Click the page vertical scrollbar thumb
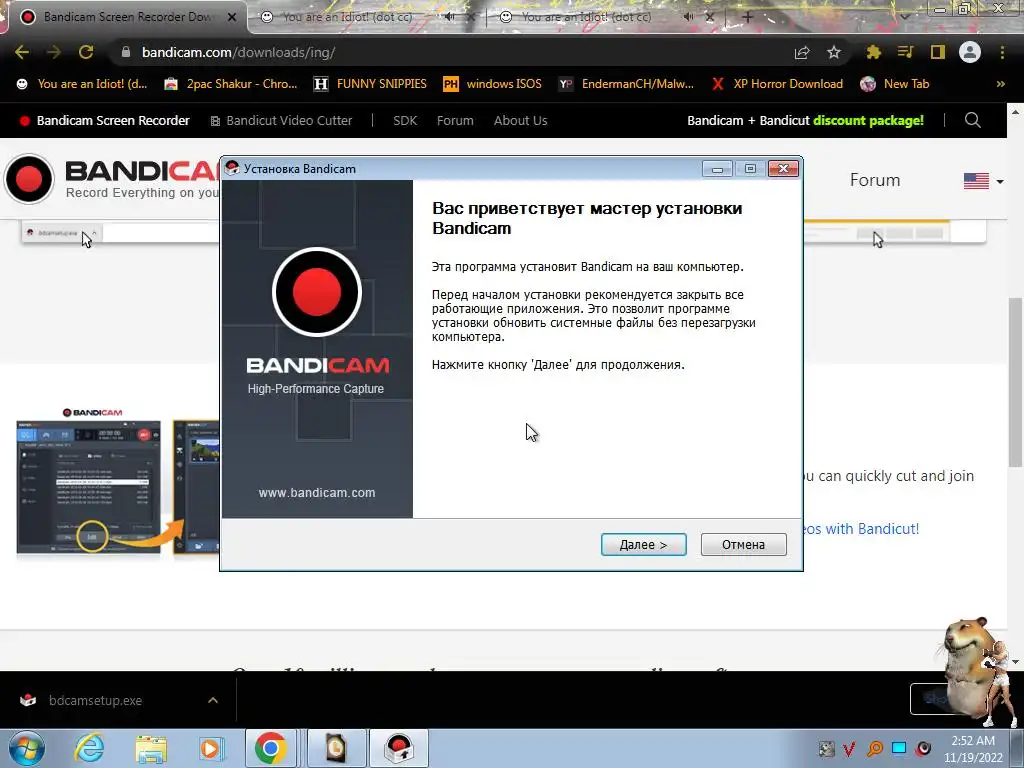1024x768 pixels. 1015,381
